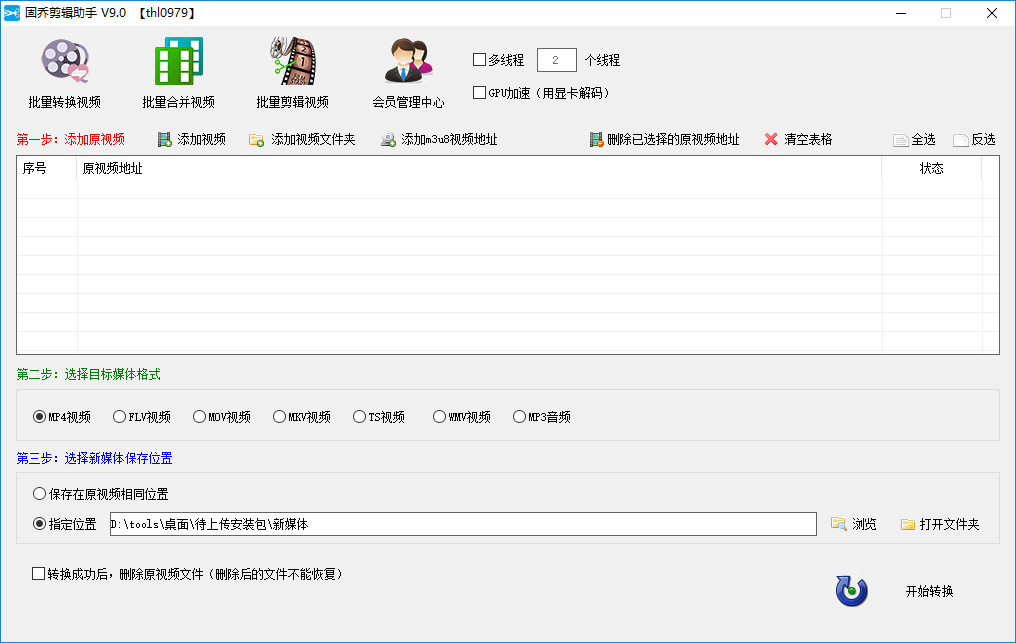Click the 添加视频文件夹 folder icon
This screenshot has height=643, width=1016.
point(257,139)
